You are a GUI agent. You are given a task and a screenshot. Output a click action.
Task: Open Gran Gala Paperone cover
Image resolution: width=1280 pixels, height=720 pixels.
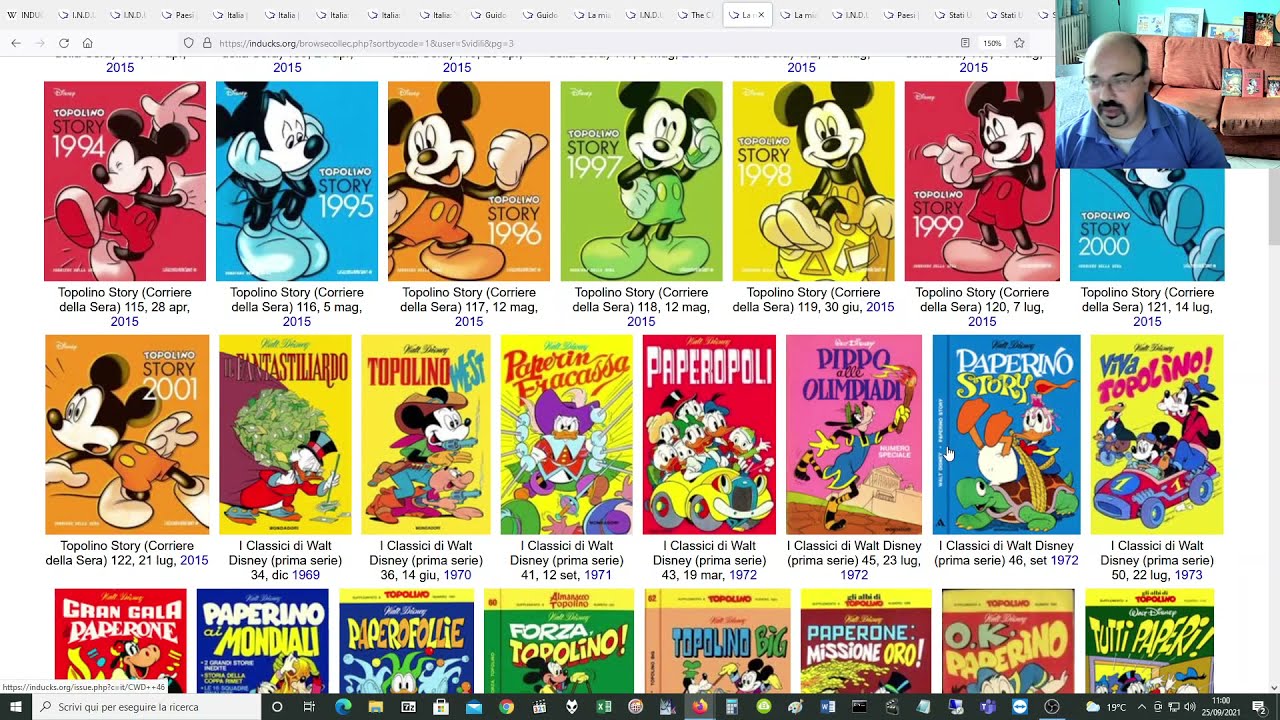(x=120, y=641)
